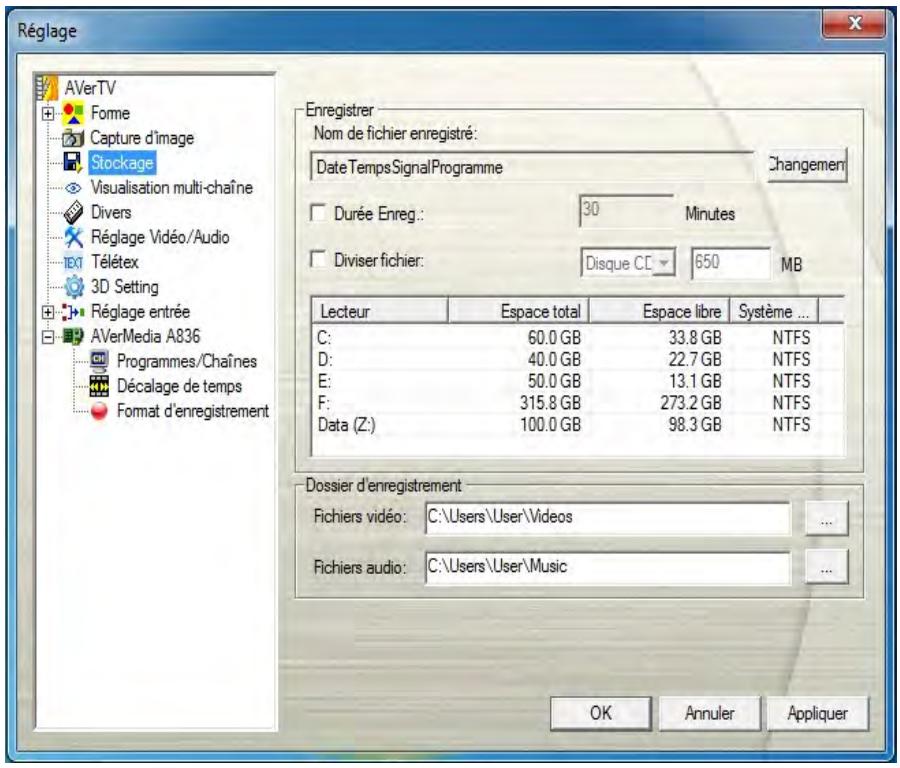The width and height of the screenshot is (900, 768).
Task: Select Programmes/Chaînes item
Action: coord(187,362)
